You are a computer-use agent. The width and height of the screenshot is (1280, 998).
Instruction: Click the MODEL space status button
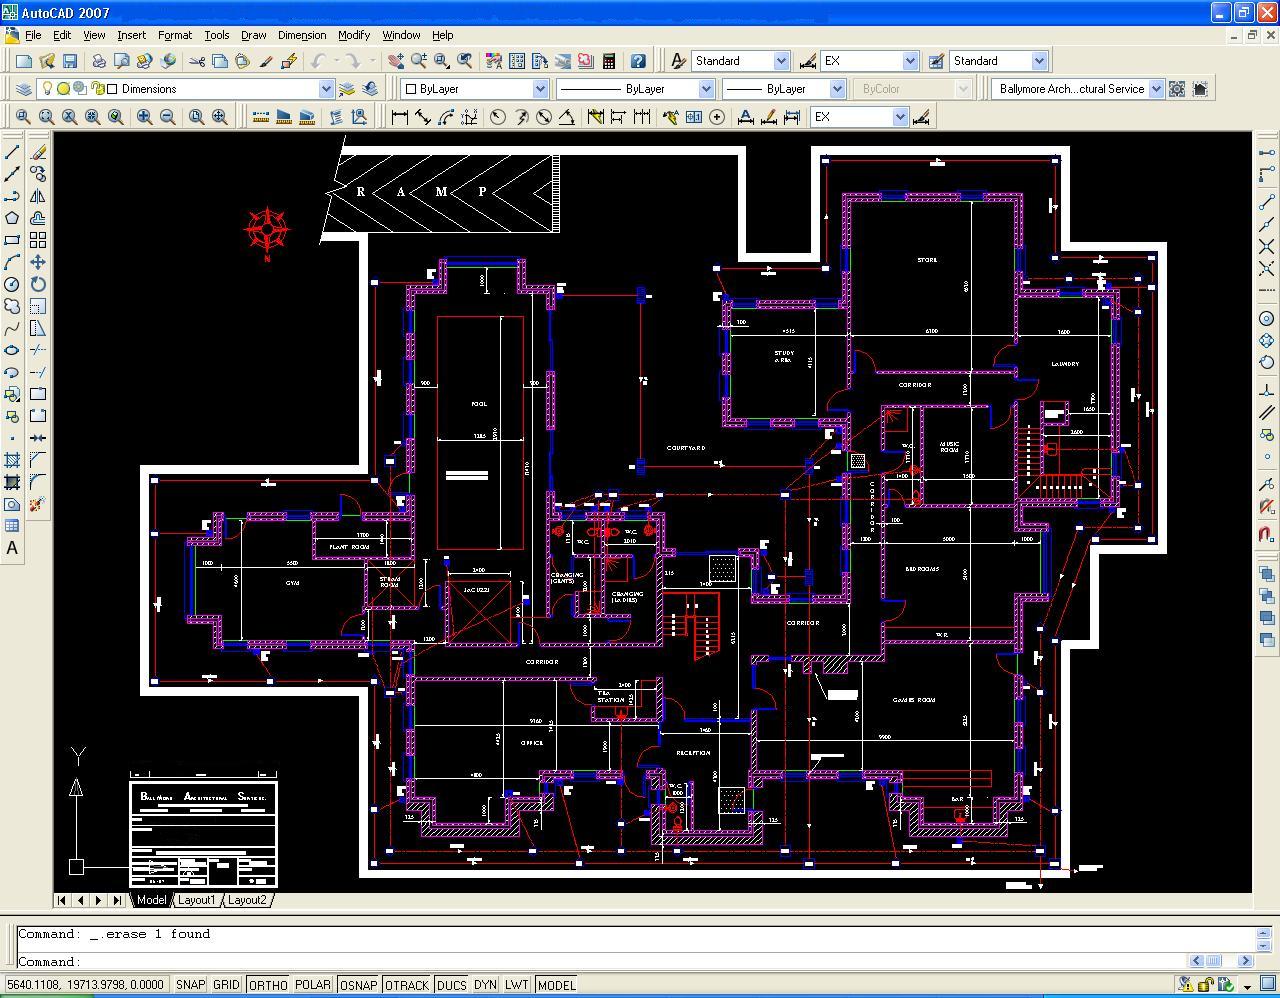coord(556,985)
